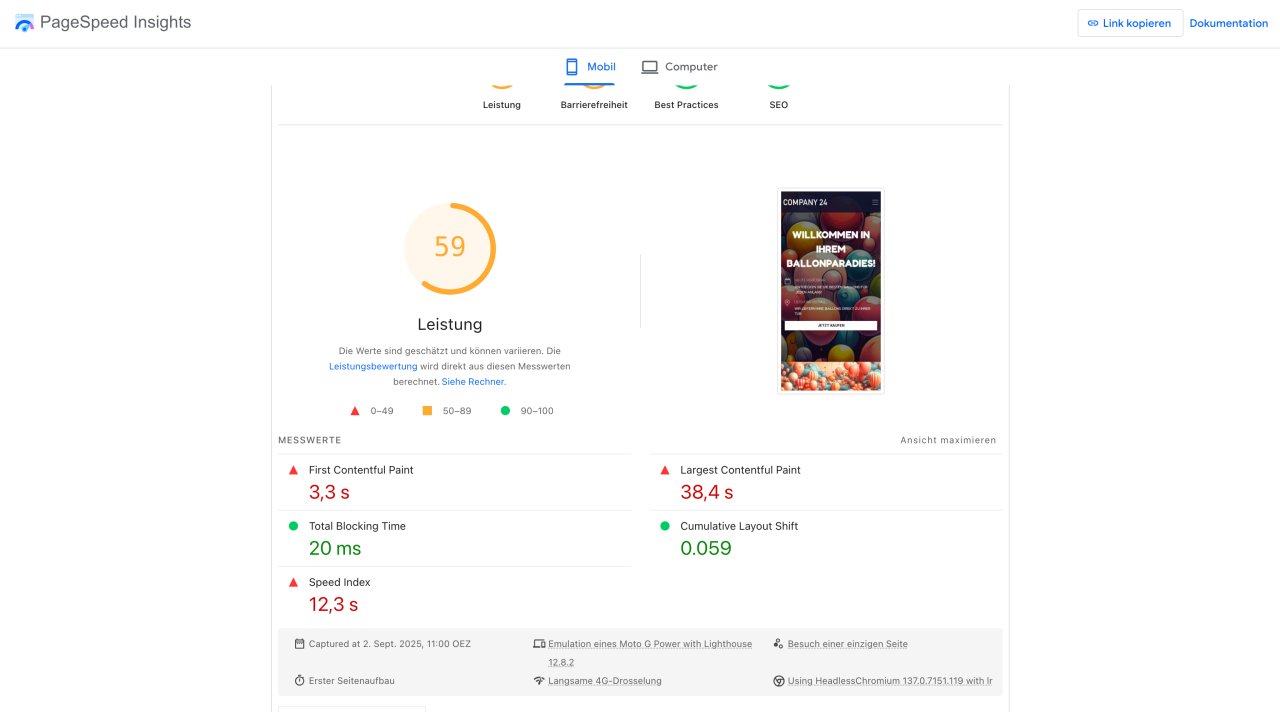Viewport: 1280px width, 712px height.
Task: Click the Leistung heading under the gauge
Action: click(x=450, y=324)
